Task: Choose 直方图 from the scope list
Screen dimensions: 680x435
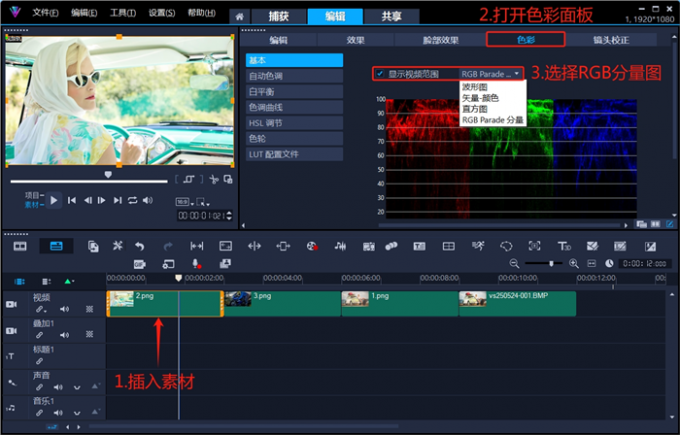Action: 474,109
